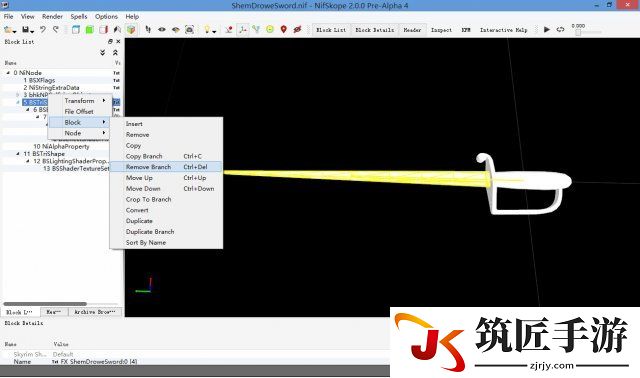Toggle the Block Details panel button

[x=374, y=30]
